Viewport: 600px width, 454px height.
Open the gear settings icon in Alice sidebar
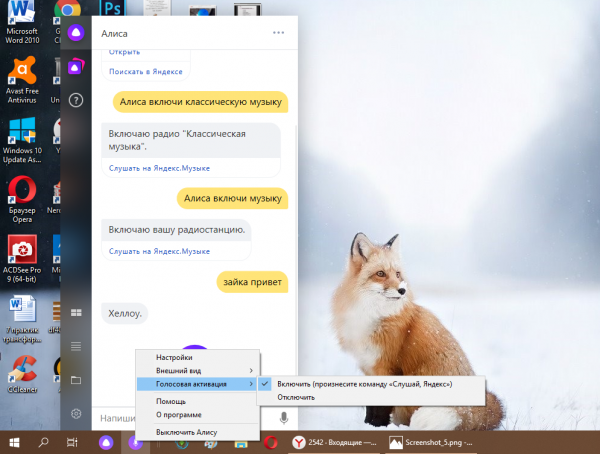76,414
